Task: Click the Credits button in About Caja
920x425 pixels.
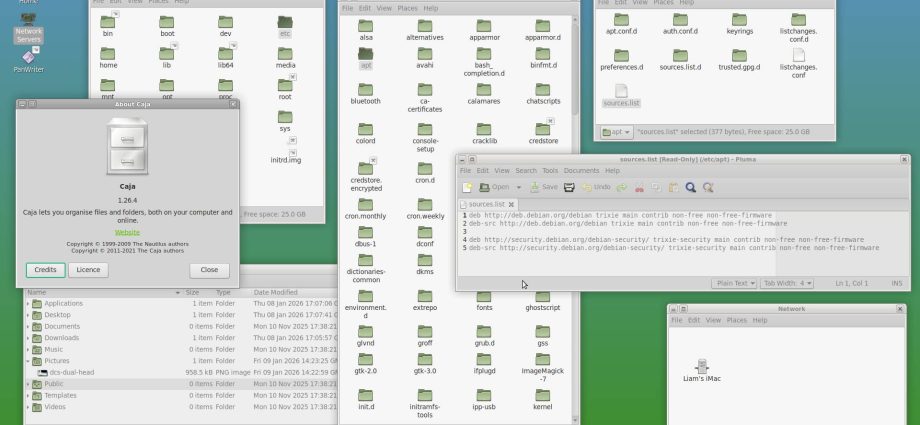Action: pos(45,270)
